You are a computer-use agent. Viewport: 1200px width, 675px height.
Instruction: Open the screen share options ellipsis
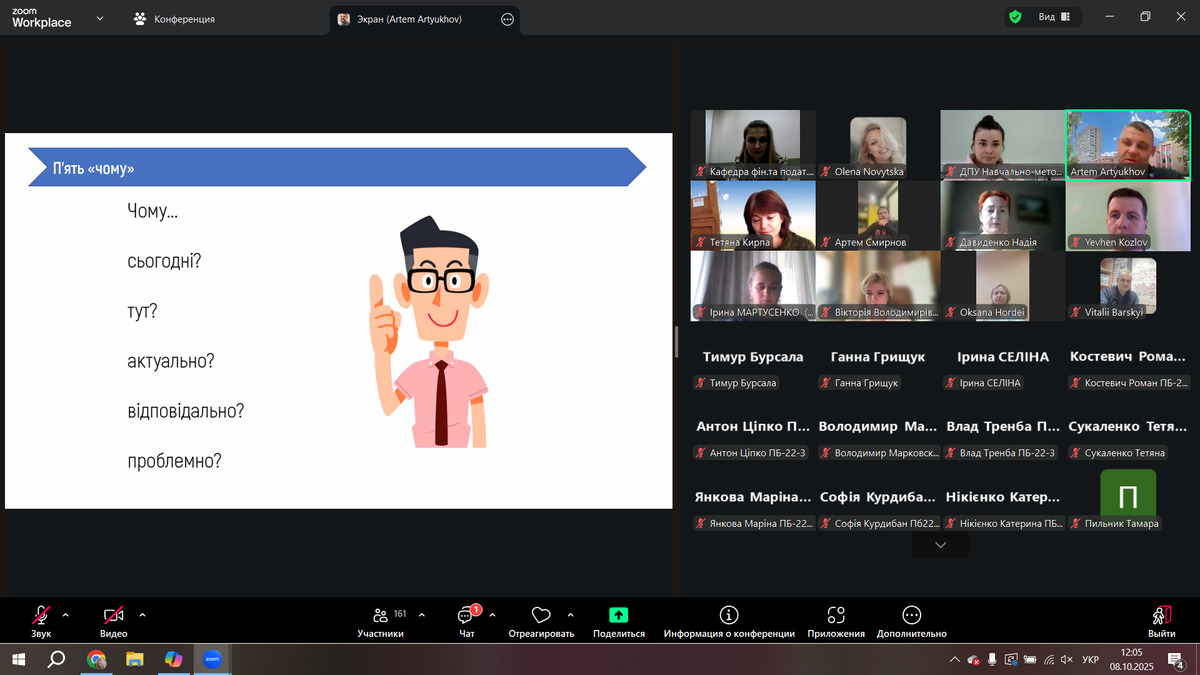(507, 19)
